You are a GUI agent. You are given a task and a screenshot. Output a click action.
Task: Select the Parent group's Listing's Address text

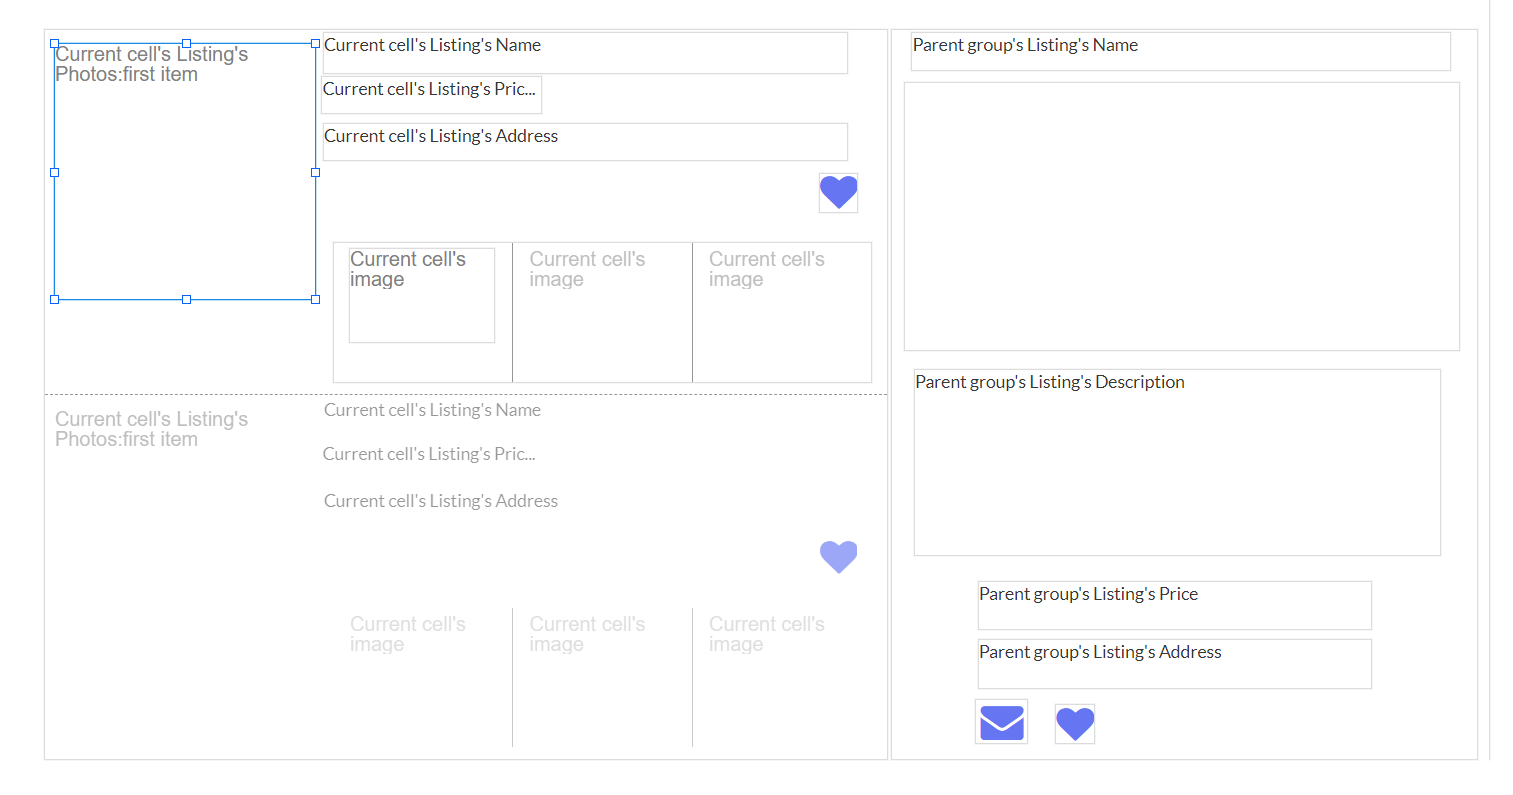point(1174,664)
